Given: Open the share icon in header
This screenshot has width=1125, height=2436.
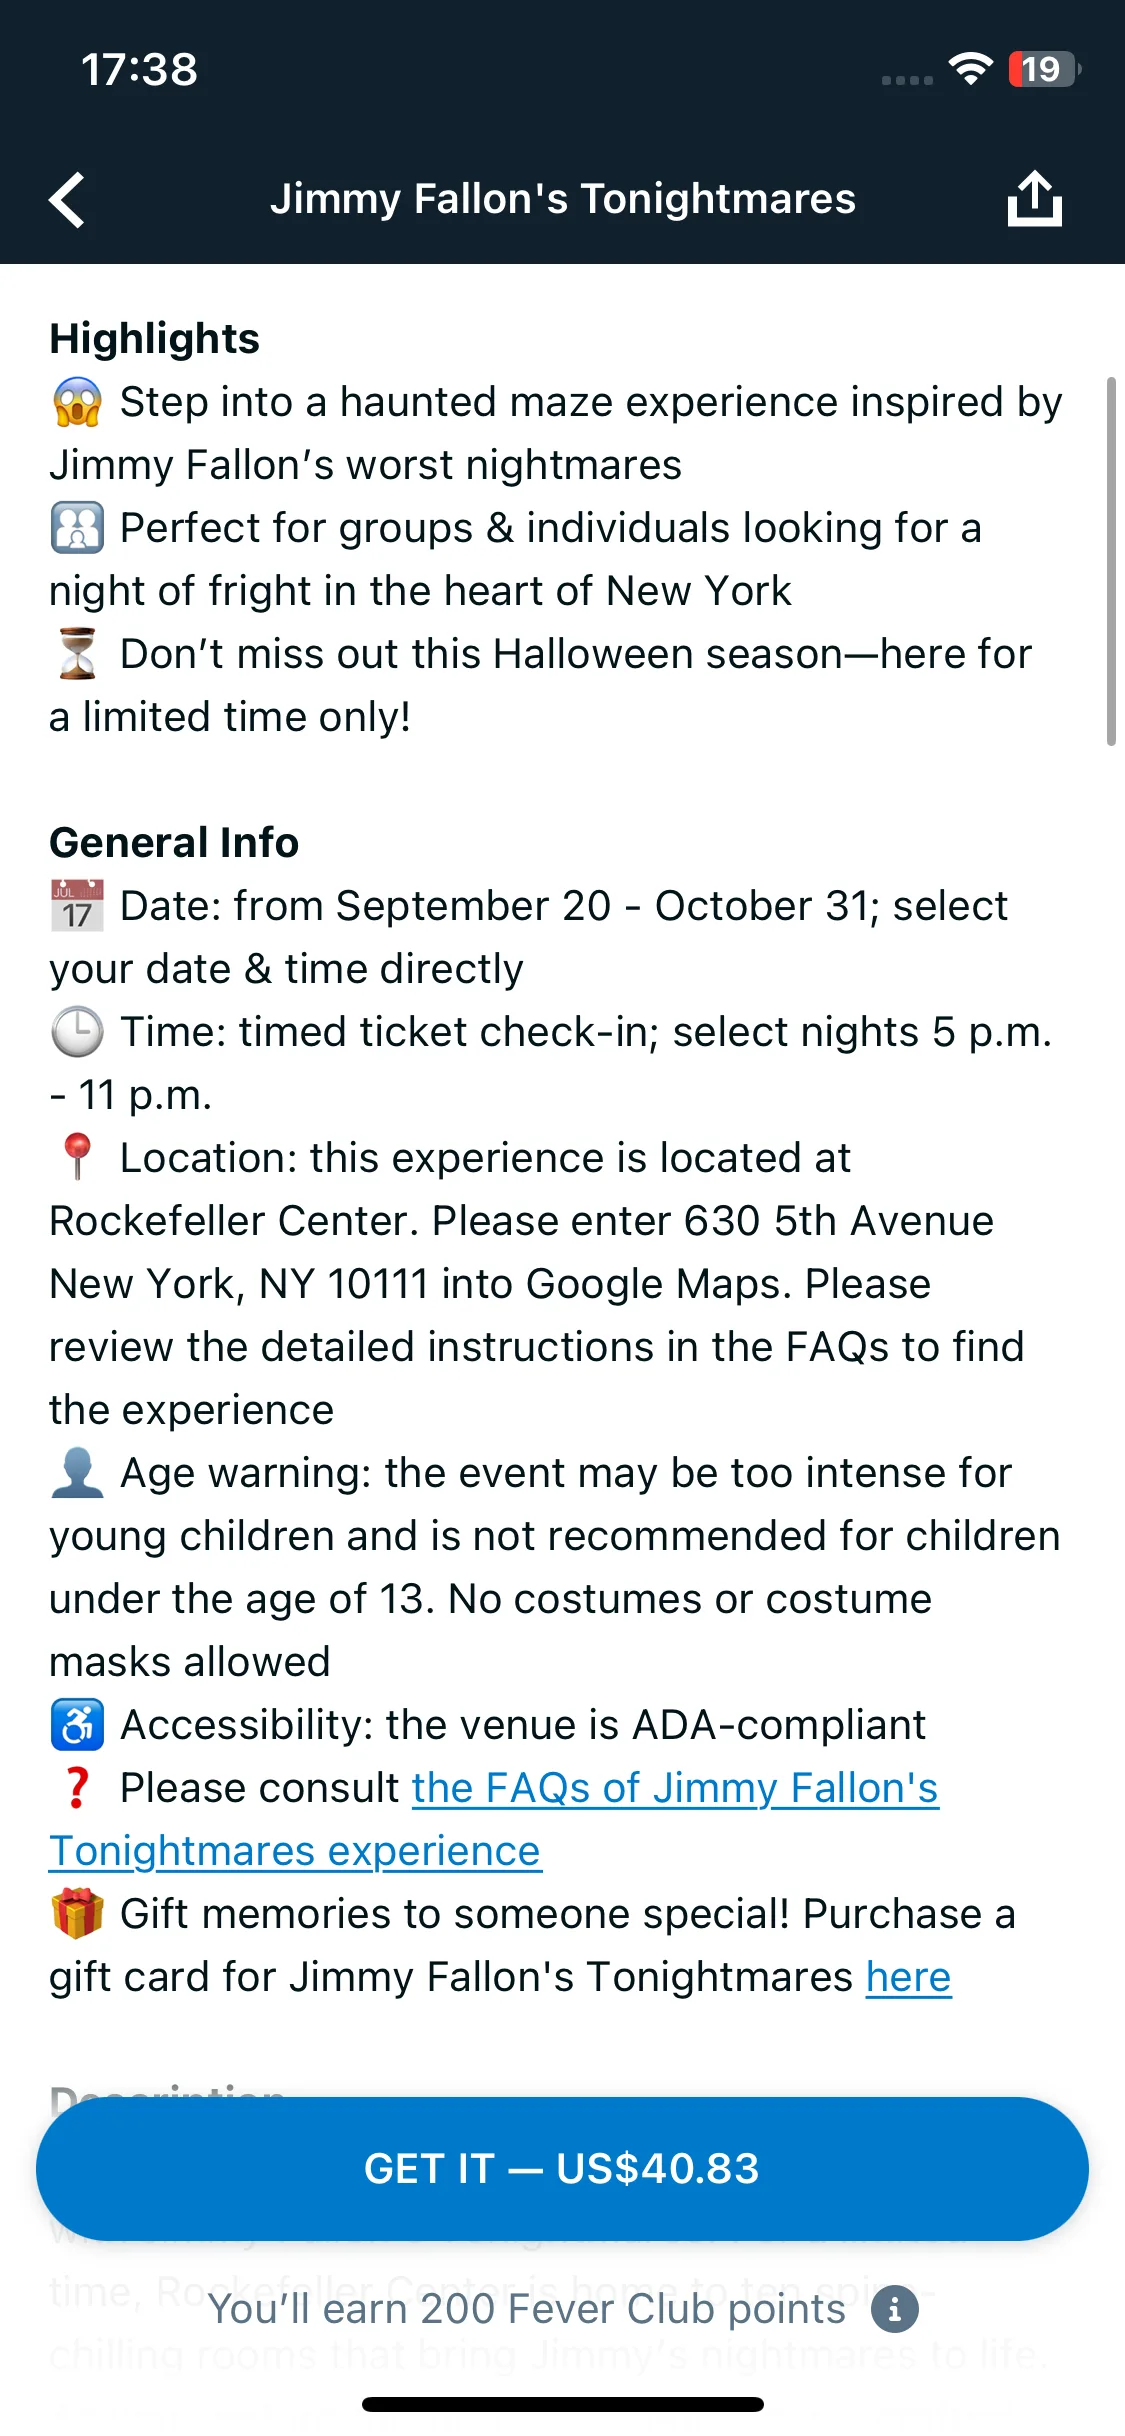Looking at the screenshot, I should coord(1034,198).
